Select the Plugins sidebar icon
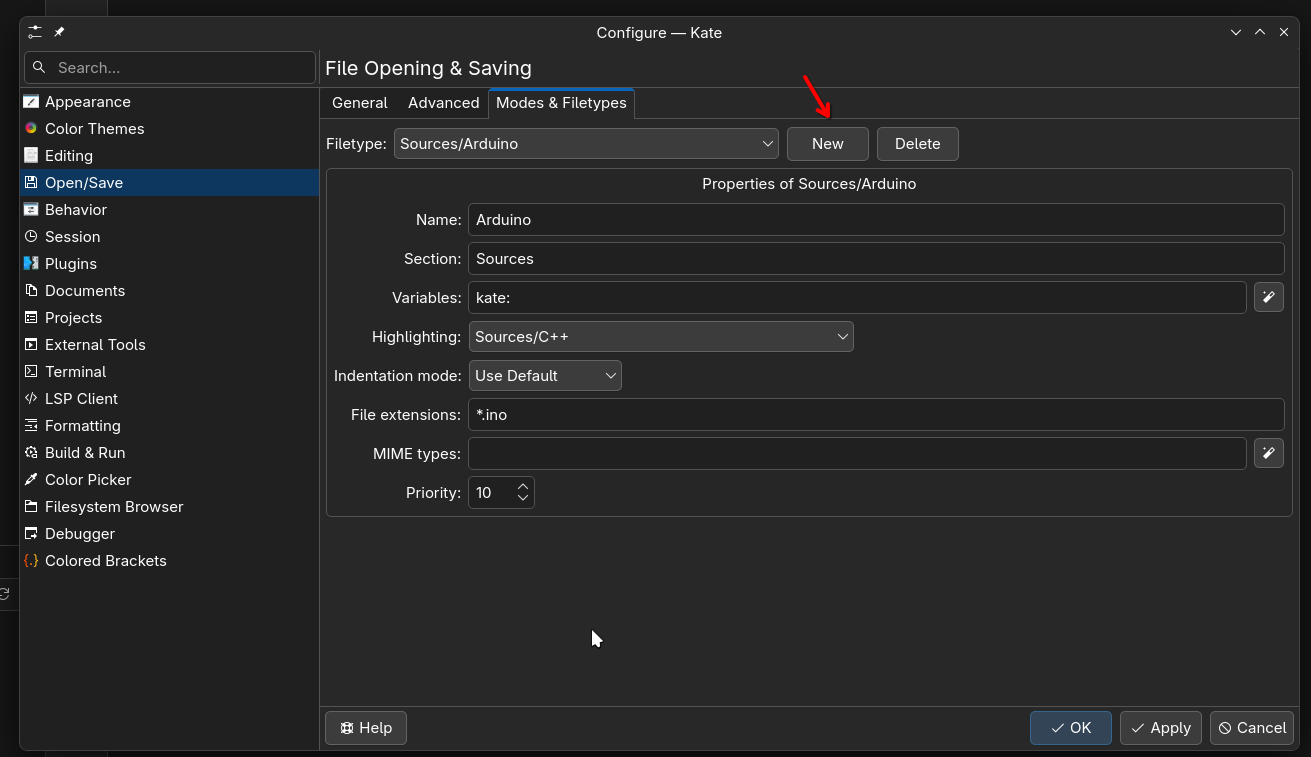The height and width of the screenshot is (757, 1311). pyautogui.click(x=31, y=264)
